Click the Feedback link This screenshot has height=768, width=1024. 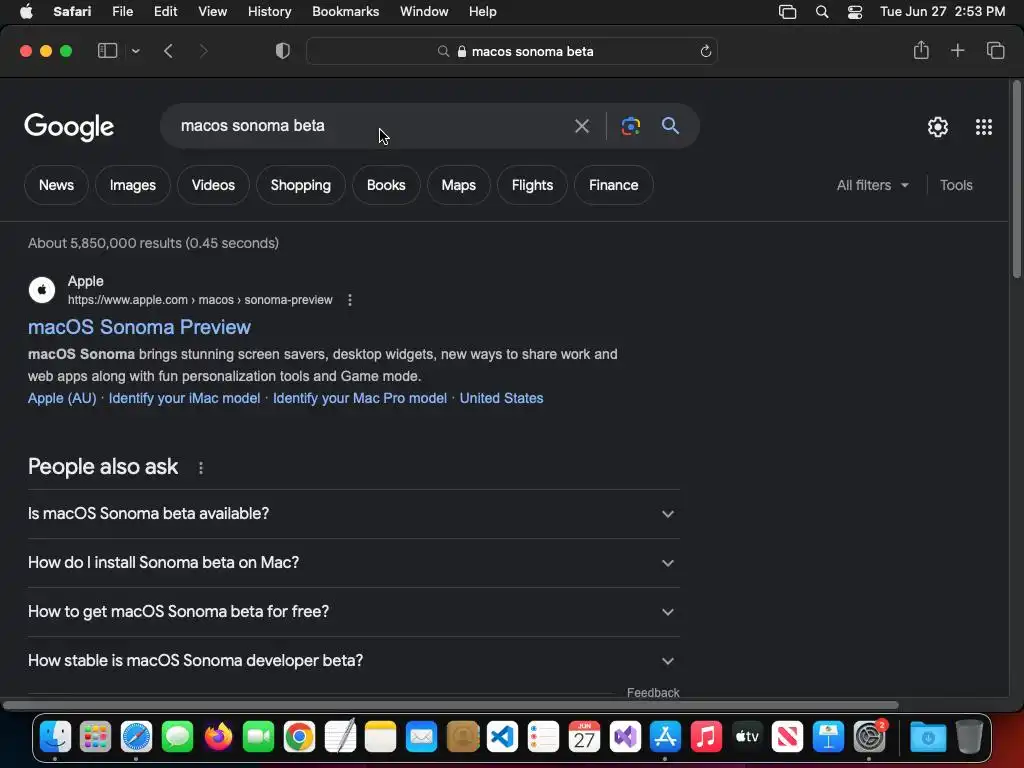pyautogui.click(x=653, y=693)
